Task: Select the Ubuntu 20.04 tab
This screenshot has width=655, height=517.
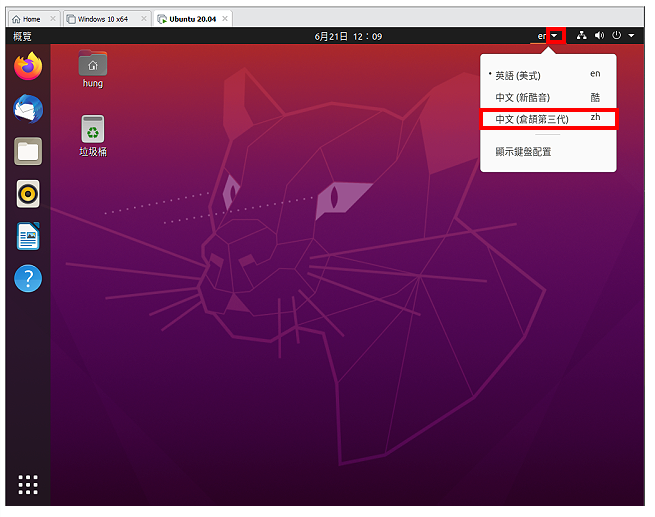Action: click(192, 19)
